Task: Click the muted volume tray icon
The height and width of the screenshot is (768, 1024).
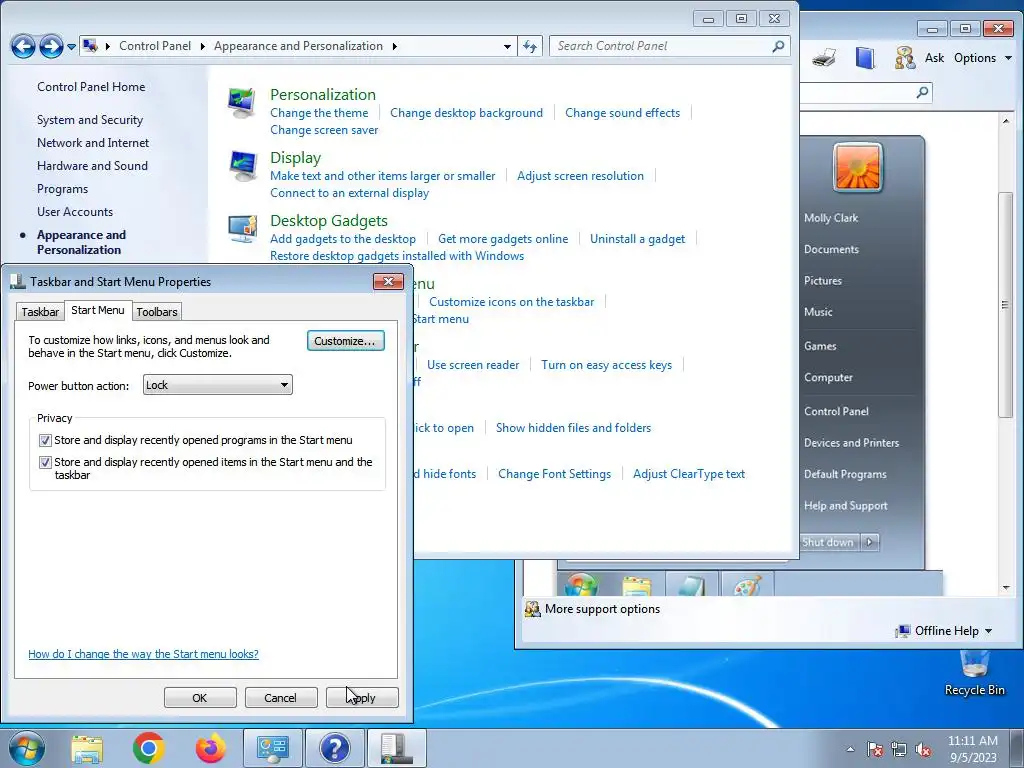Action: (x=923, y=749)
